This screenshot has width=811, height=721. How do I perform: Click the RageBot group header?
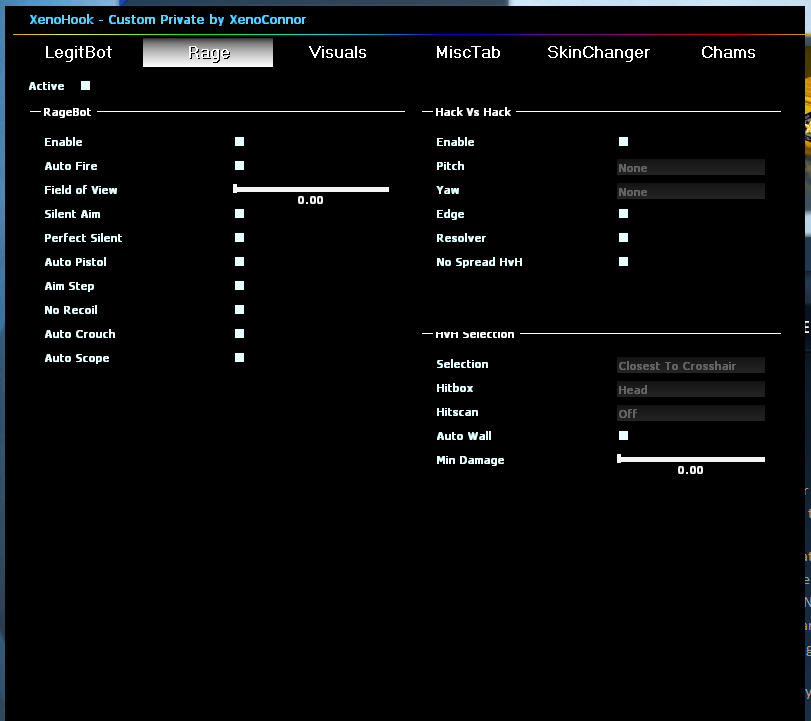tap(67, 112)
